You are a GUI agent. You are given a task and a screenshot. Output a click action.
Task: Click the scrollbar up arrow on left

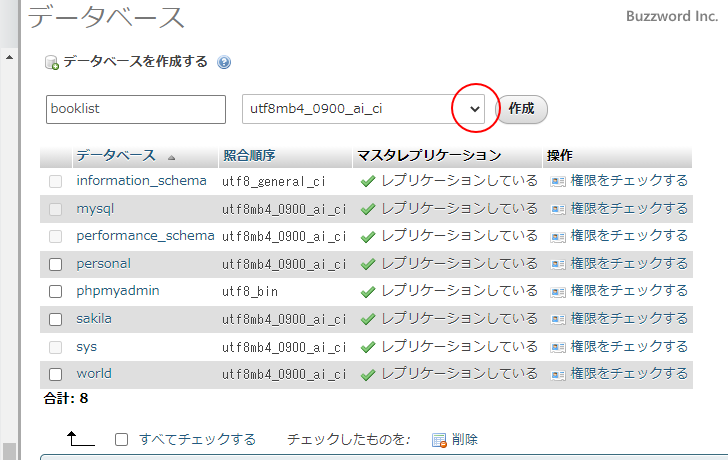pos(9,58)
